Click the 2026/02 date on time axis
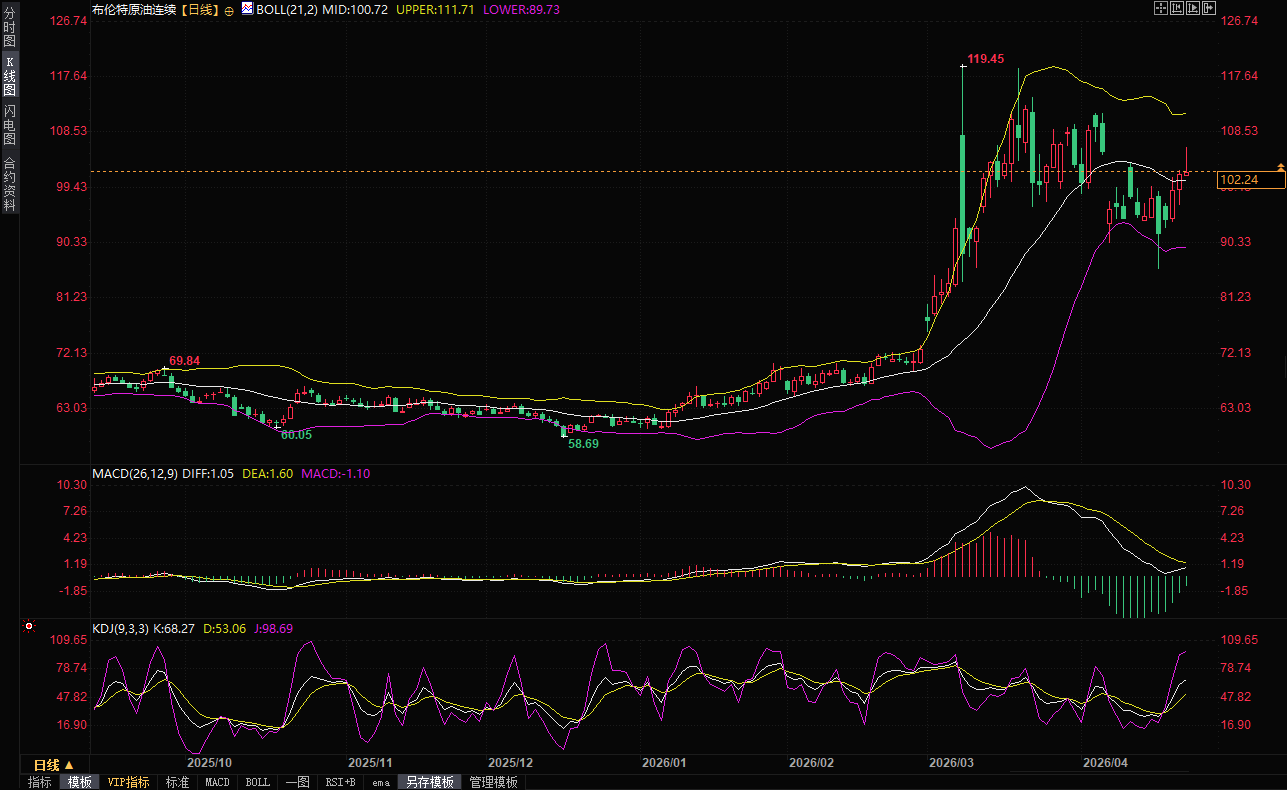The image size is (1287, 790). pyautogui.click(x=811, y=762)
